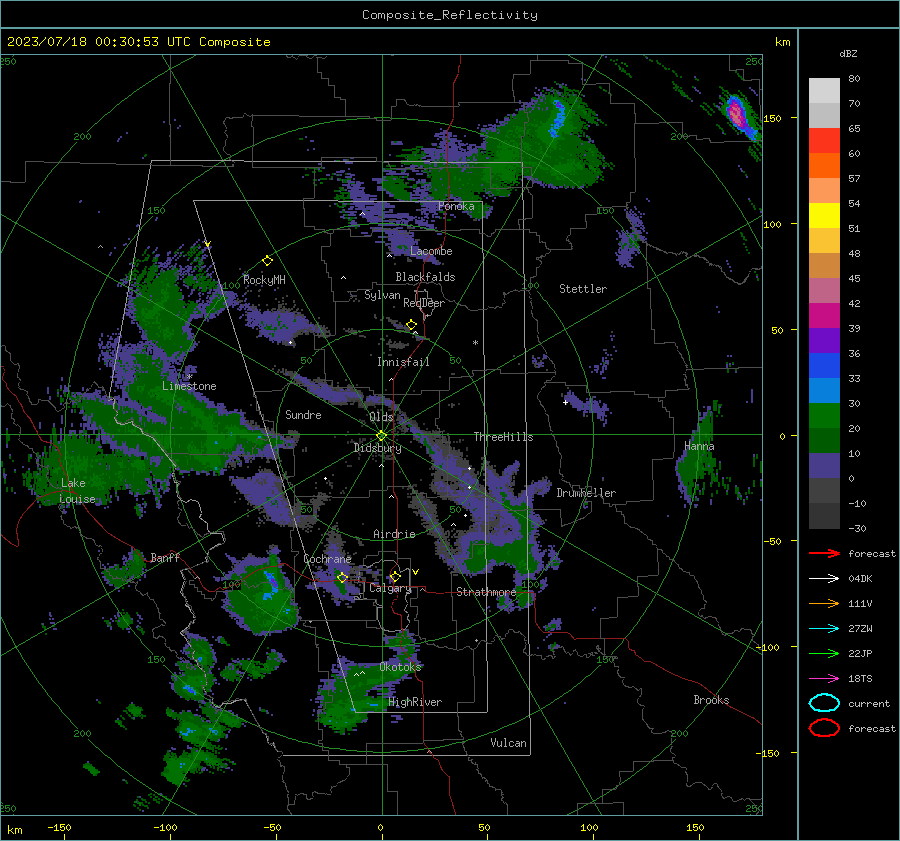The width and height of the screenshot is (900, 841).
Task: Click the purple 39–36 dBZ swatch
Action: pyautogui.click(x=824, y=341)
